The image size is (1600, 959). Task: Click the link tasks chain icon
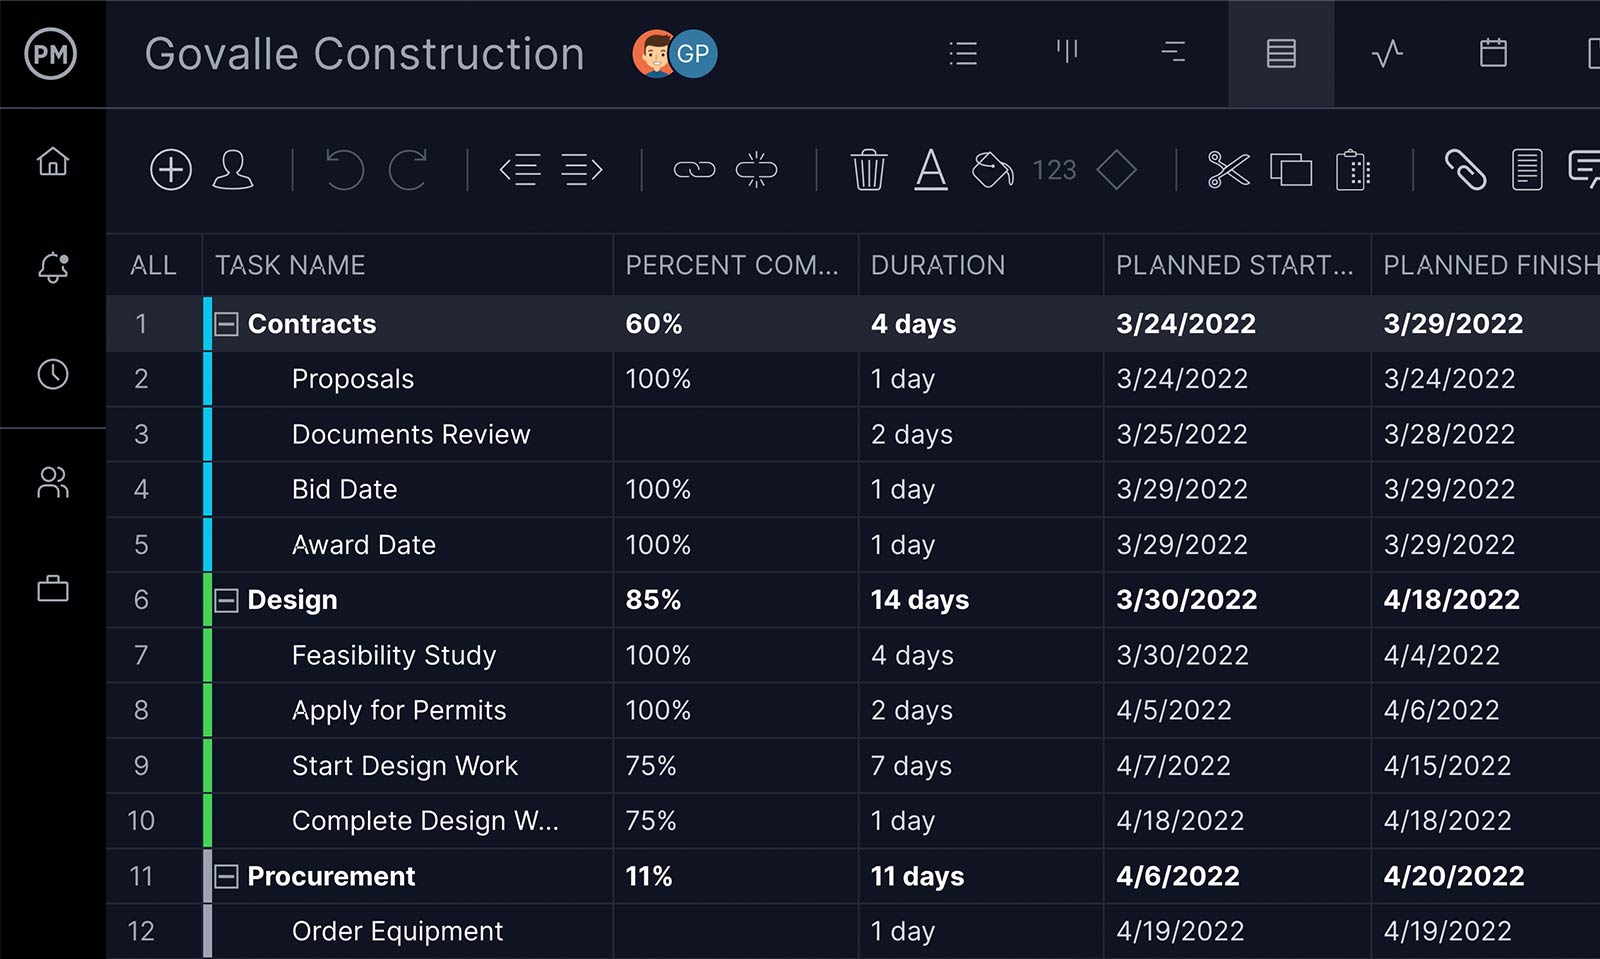(x=694, y=170)
